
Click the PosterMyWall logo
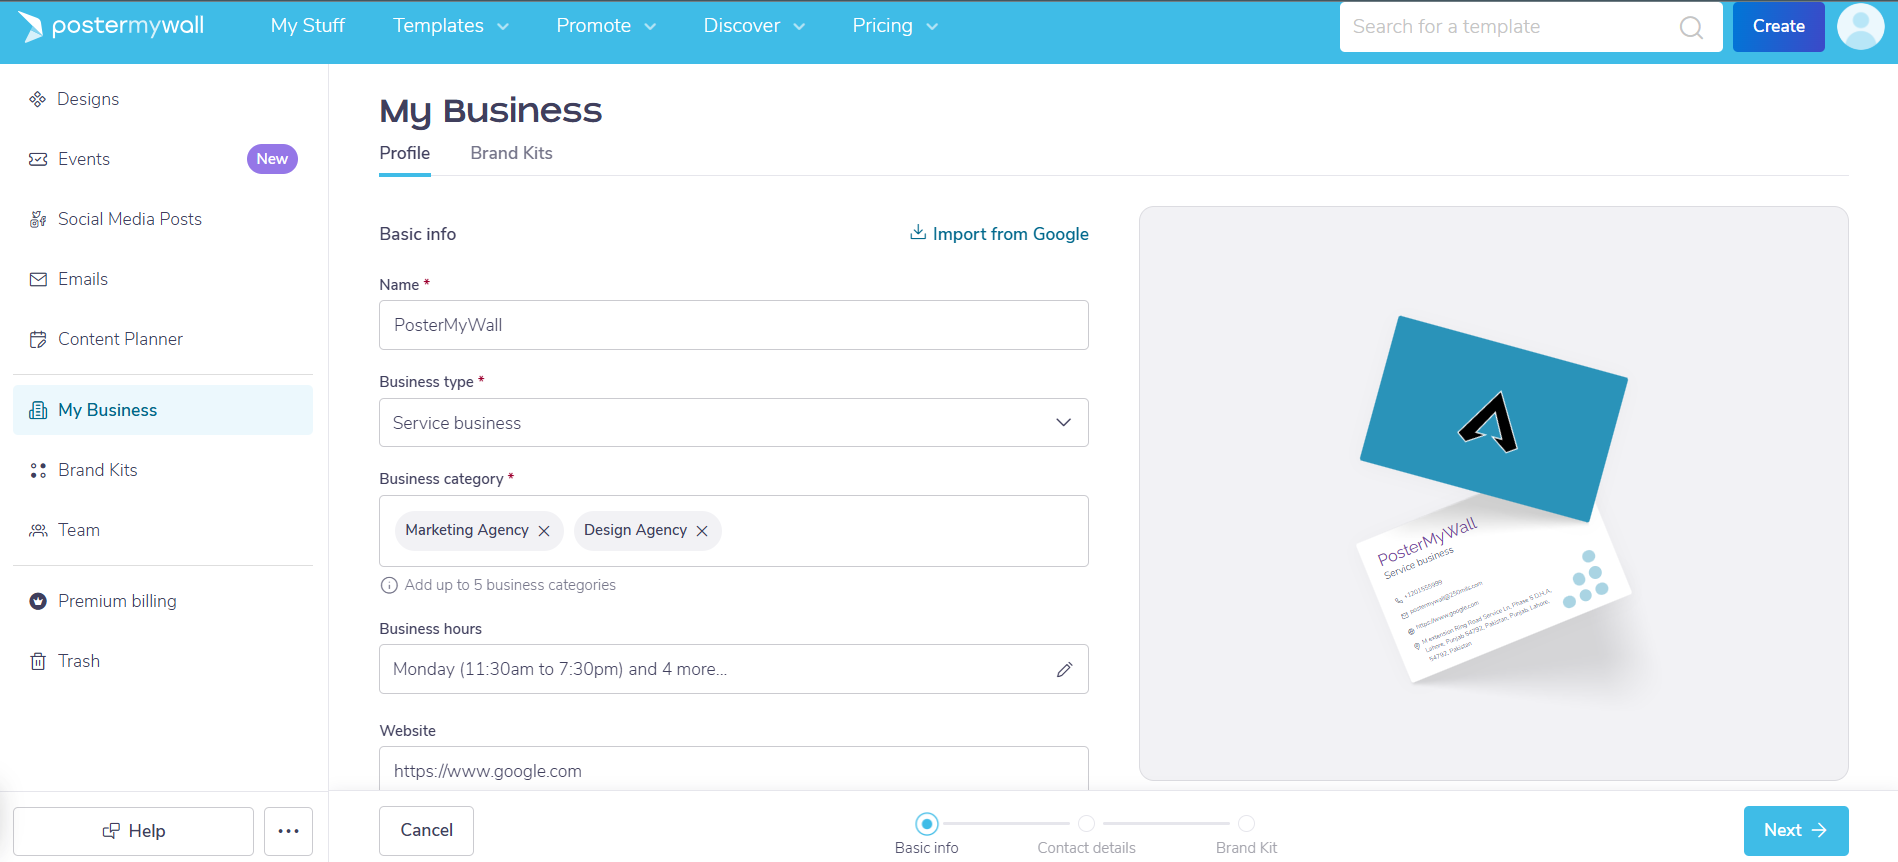111,26
